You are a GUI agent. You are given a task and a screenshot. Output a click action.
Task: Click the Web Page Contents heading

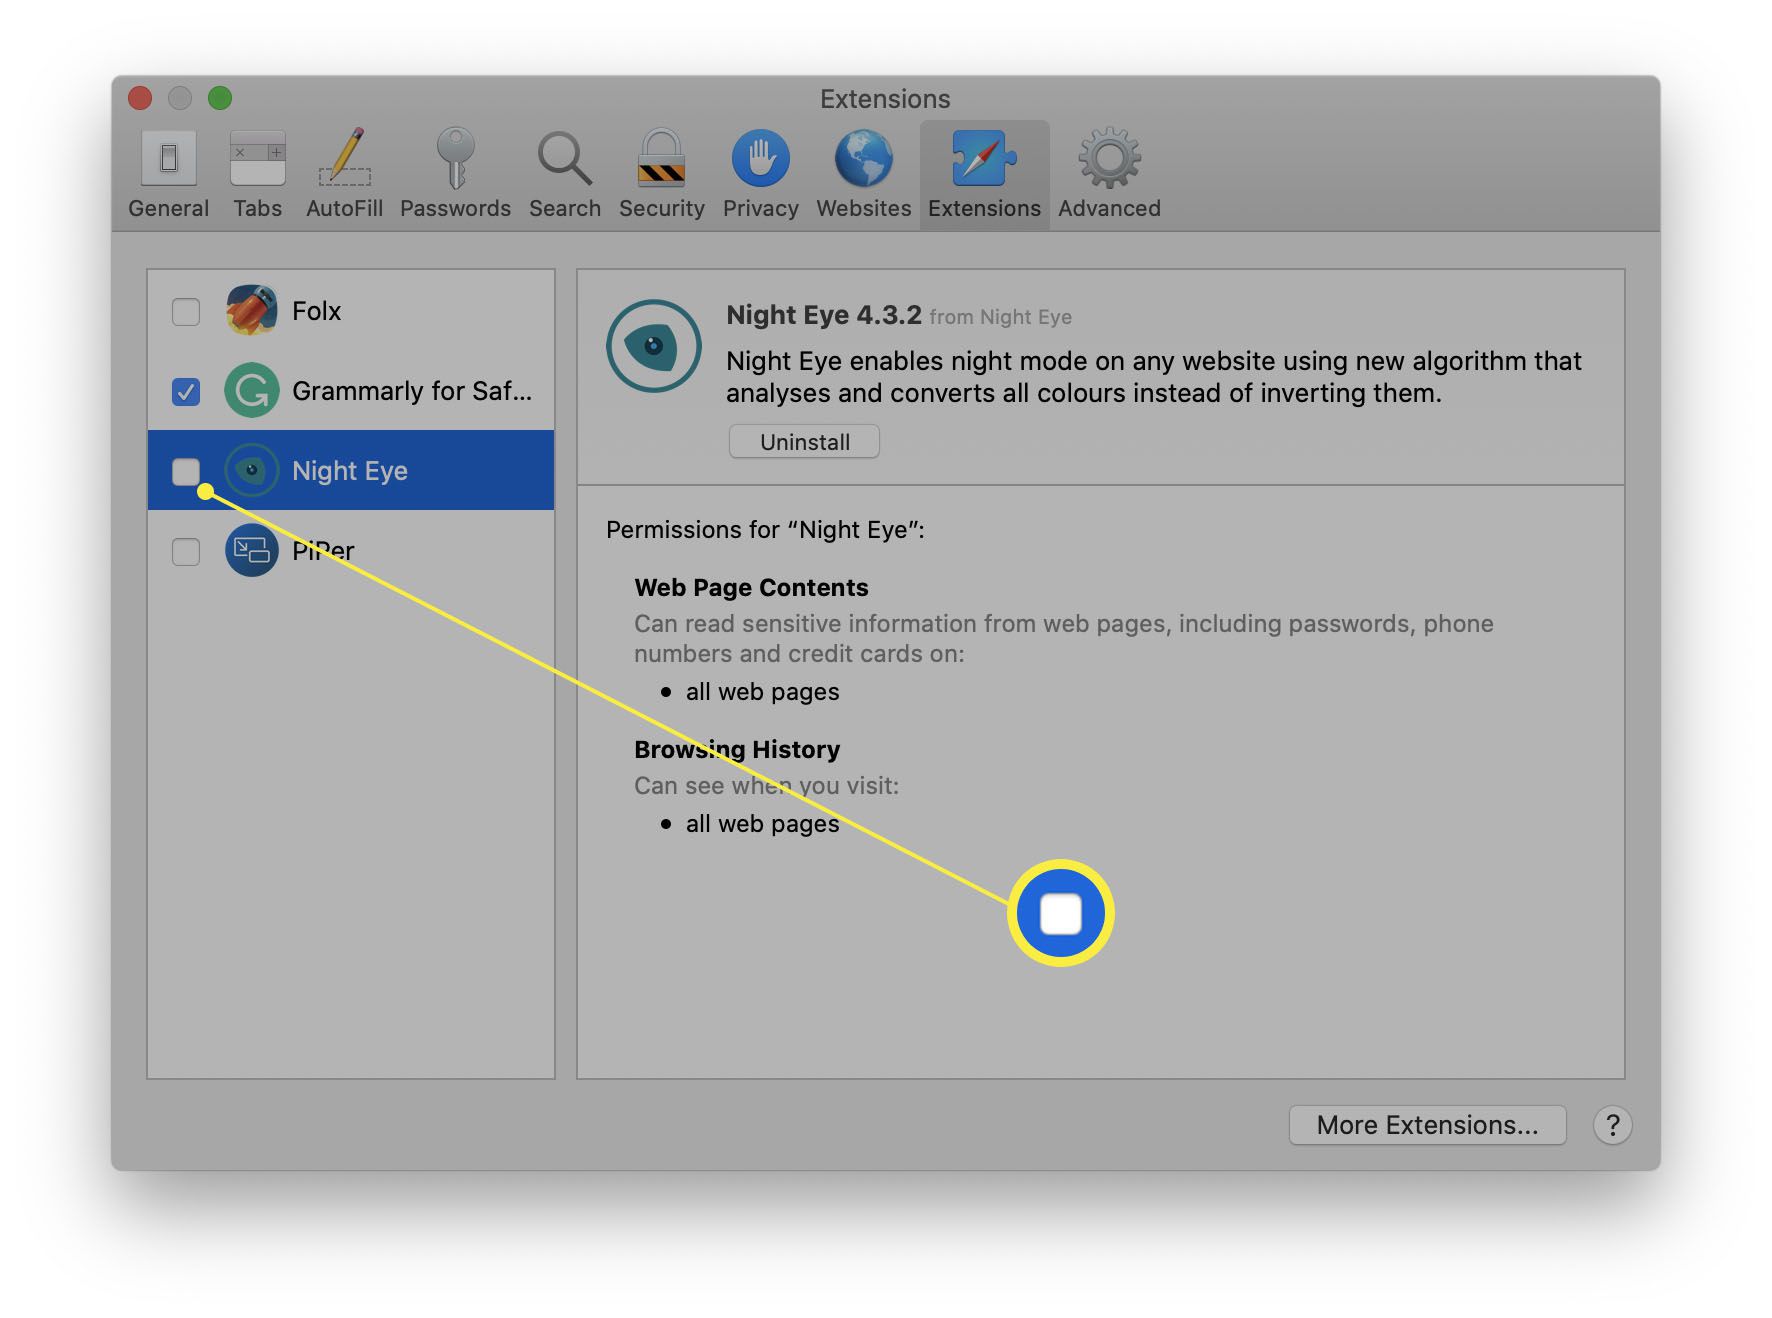(751, 587)
